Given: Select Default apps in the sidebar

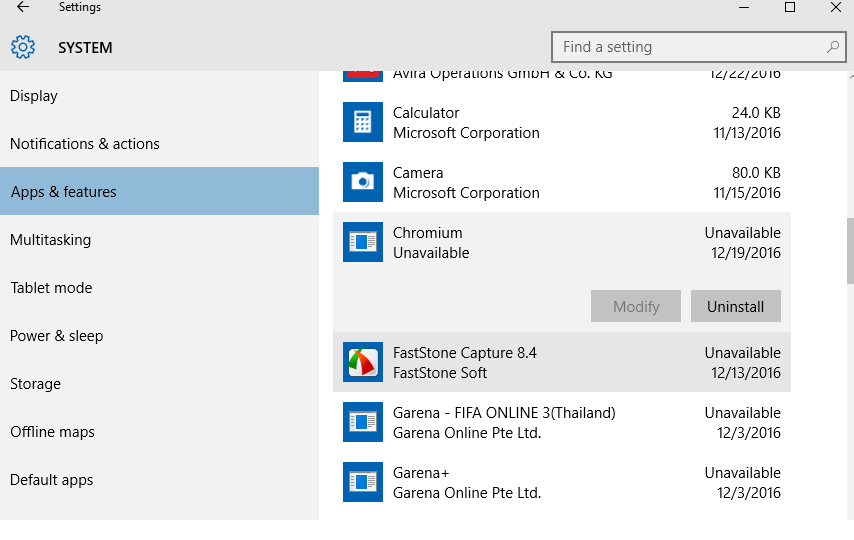Looking at the screenshot, I should click(52, 480).
